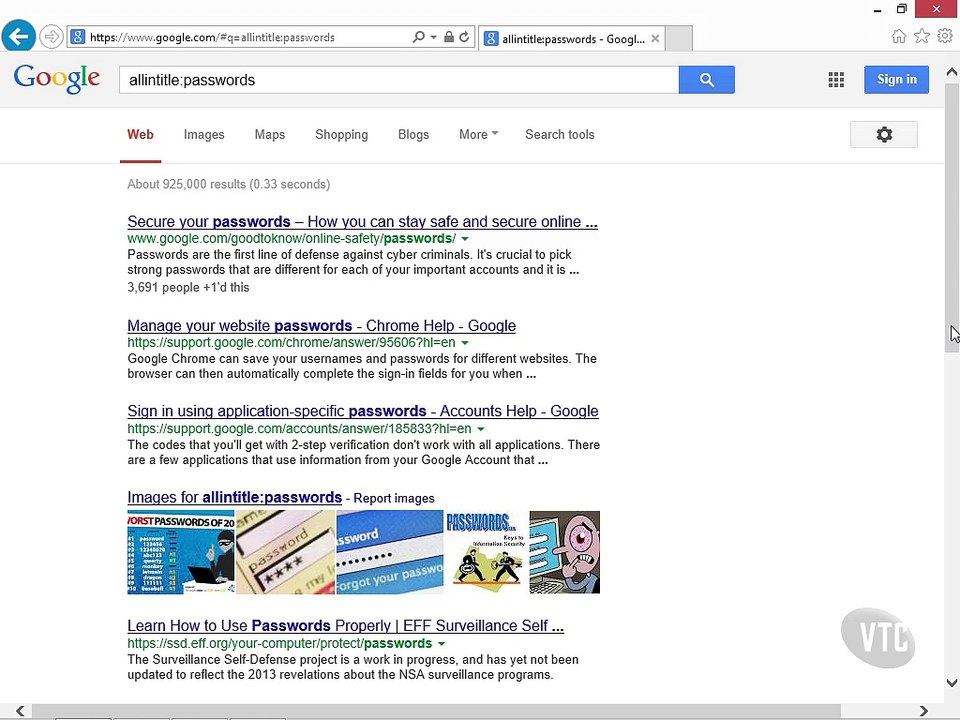Click the horizontal scrollbar thumb
The width and height of the screenshot is (960, 720).
click(x=436, y=711)
